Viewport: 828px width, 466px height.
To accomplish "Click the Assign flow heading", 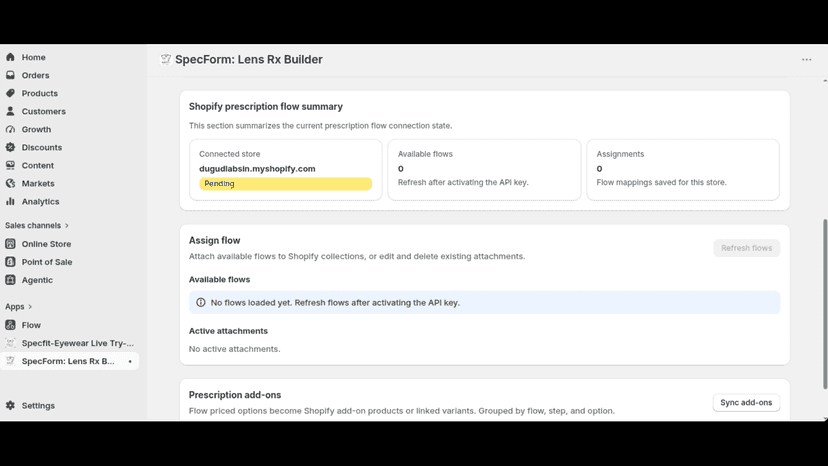I will click(x=214, y=240).
